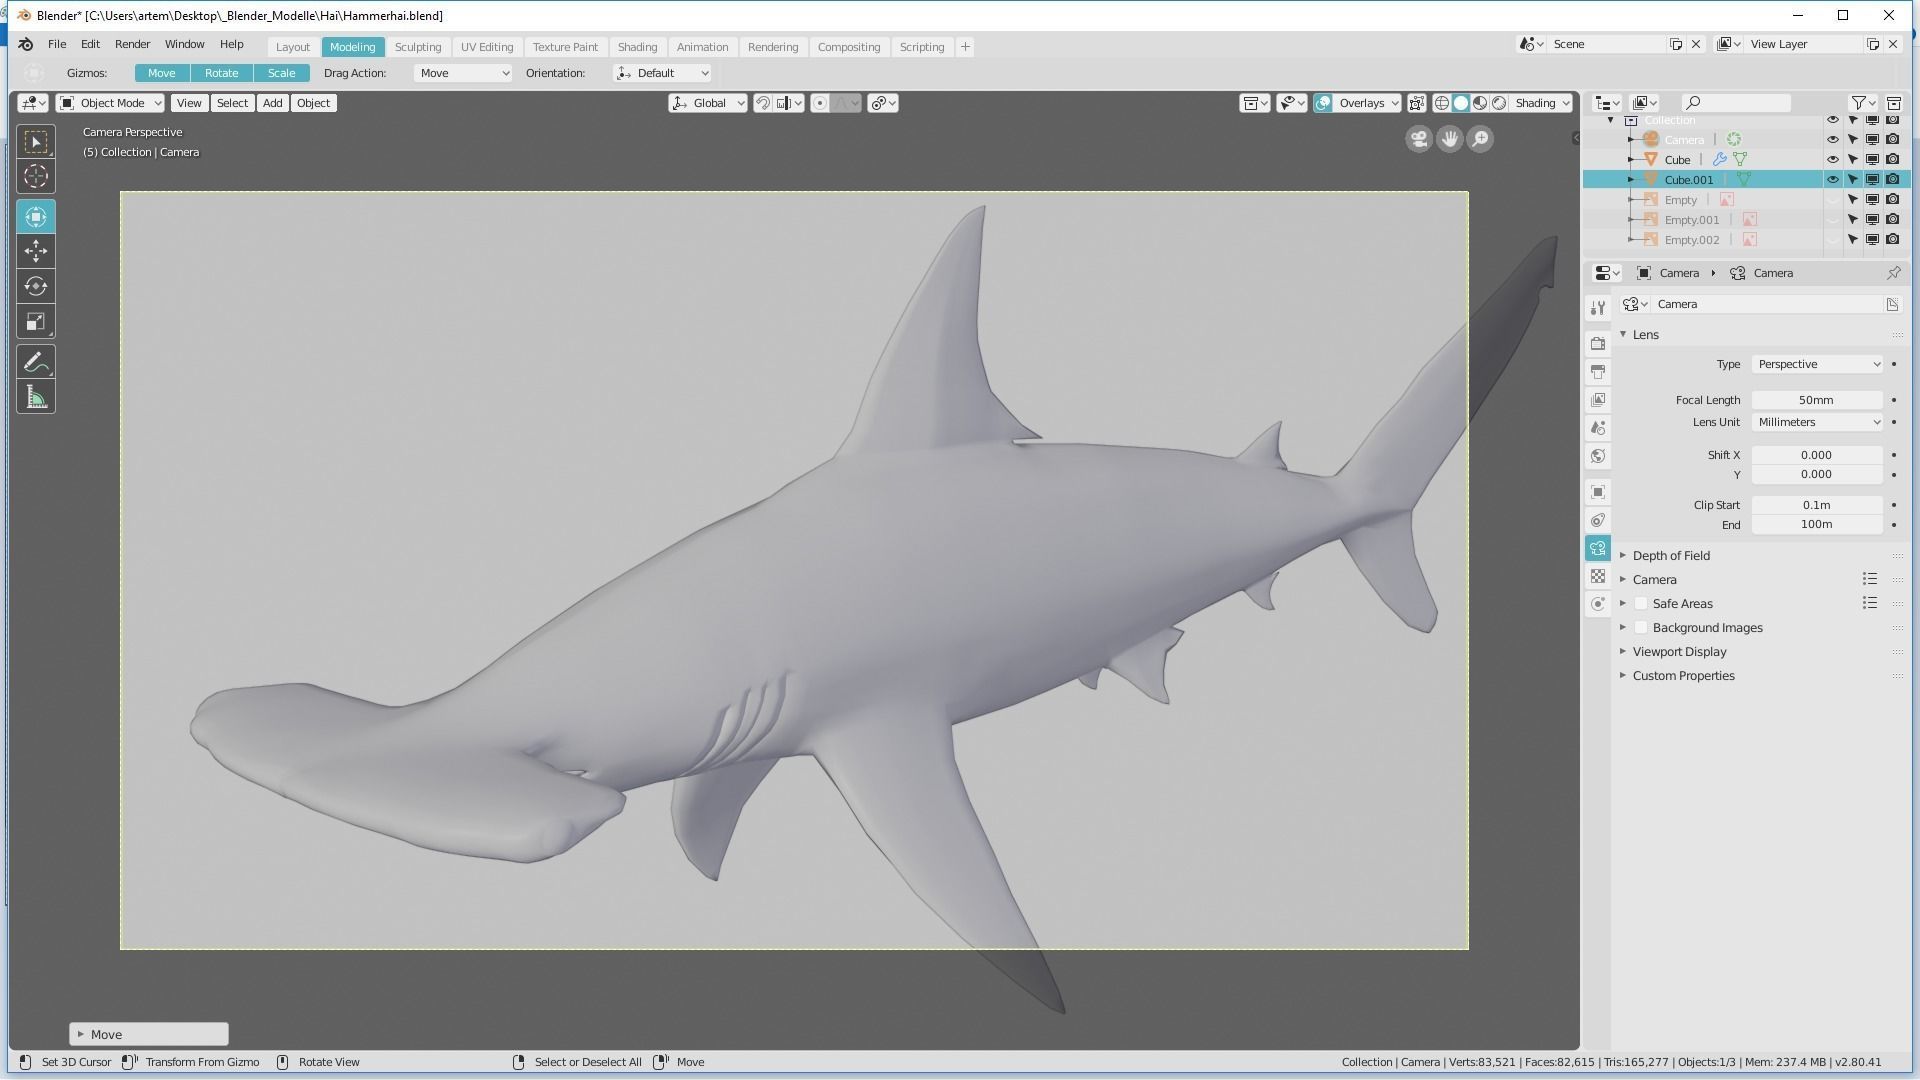This screenshot has height=1080, width=1920.
Task: Switch to the Animation workspace tab
Action: click(x=702, y=47)
